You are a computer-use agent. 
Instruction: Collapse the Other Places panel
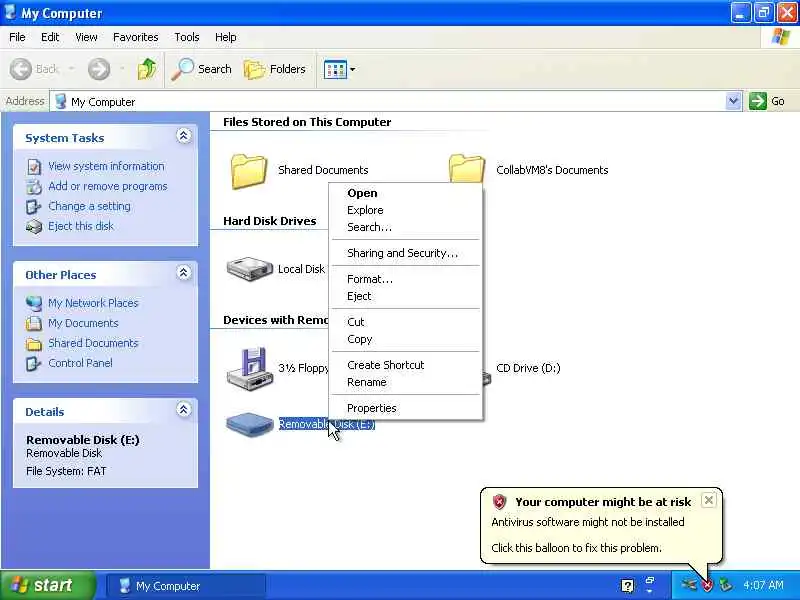click(184, 272)
